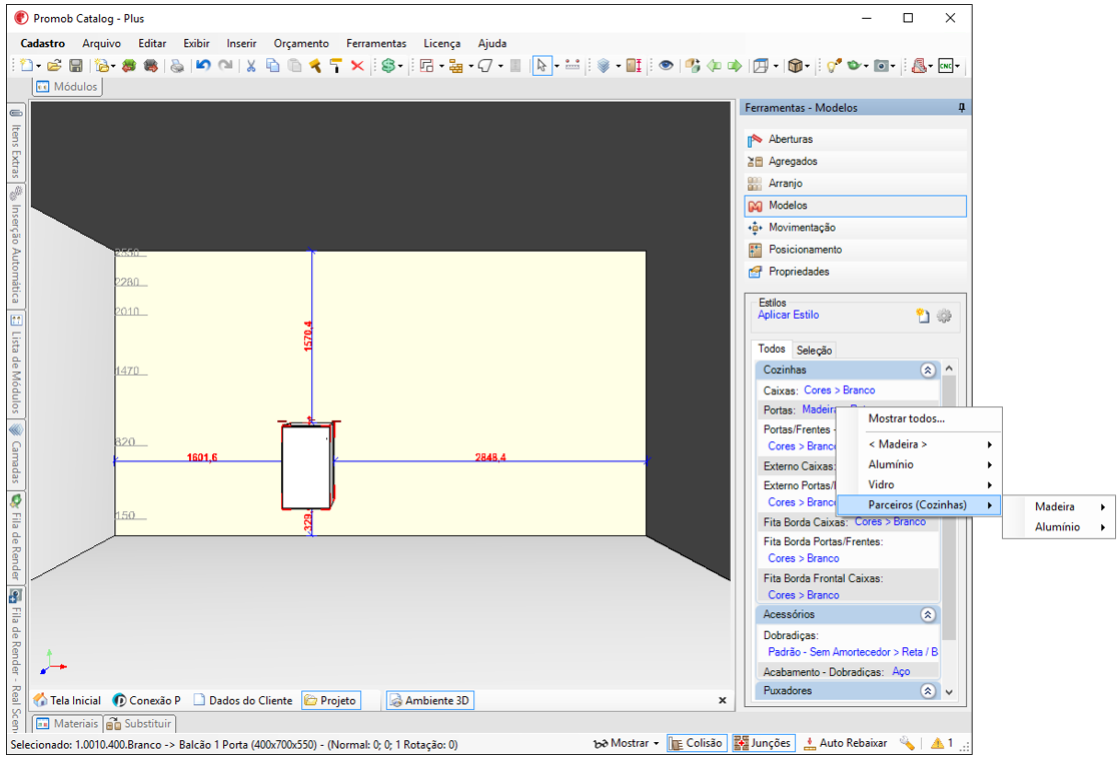
Task: Select Parceiros (Cozinhas) menu entry
Action: [x=919, y=505]
